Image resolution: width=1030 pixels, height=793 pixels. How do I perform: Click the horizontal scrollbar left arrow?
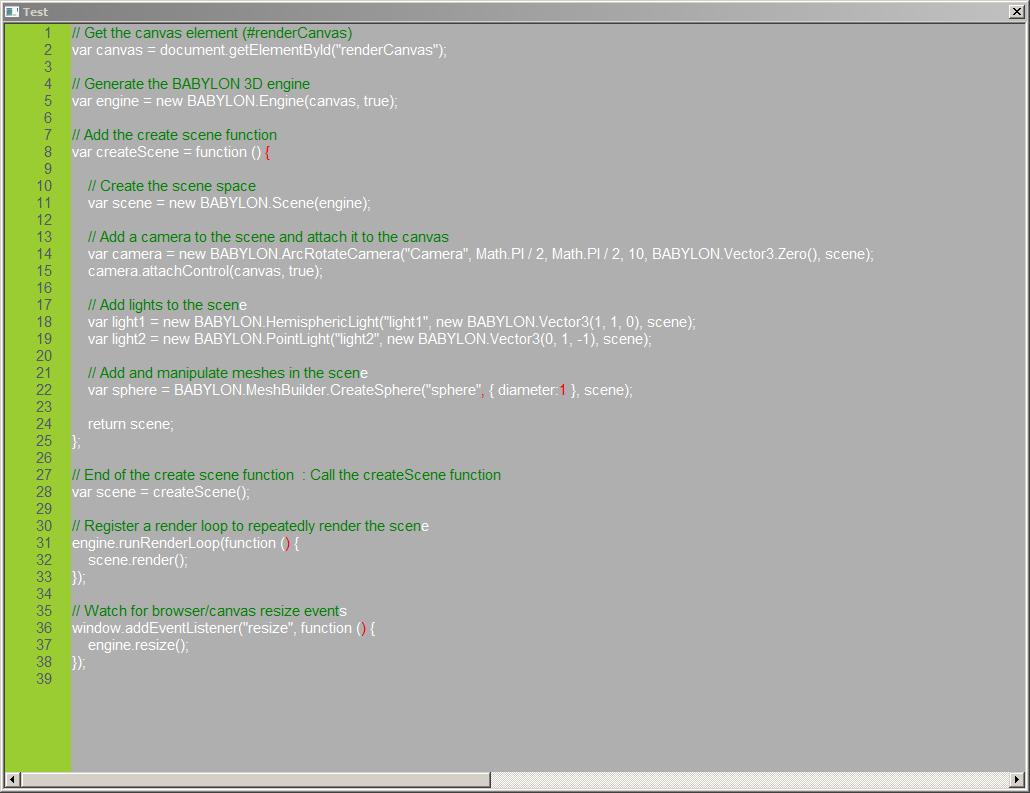pos(12,779)
